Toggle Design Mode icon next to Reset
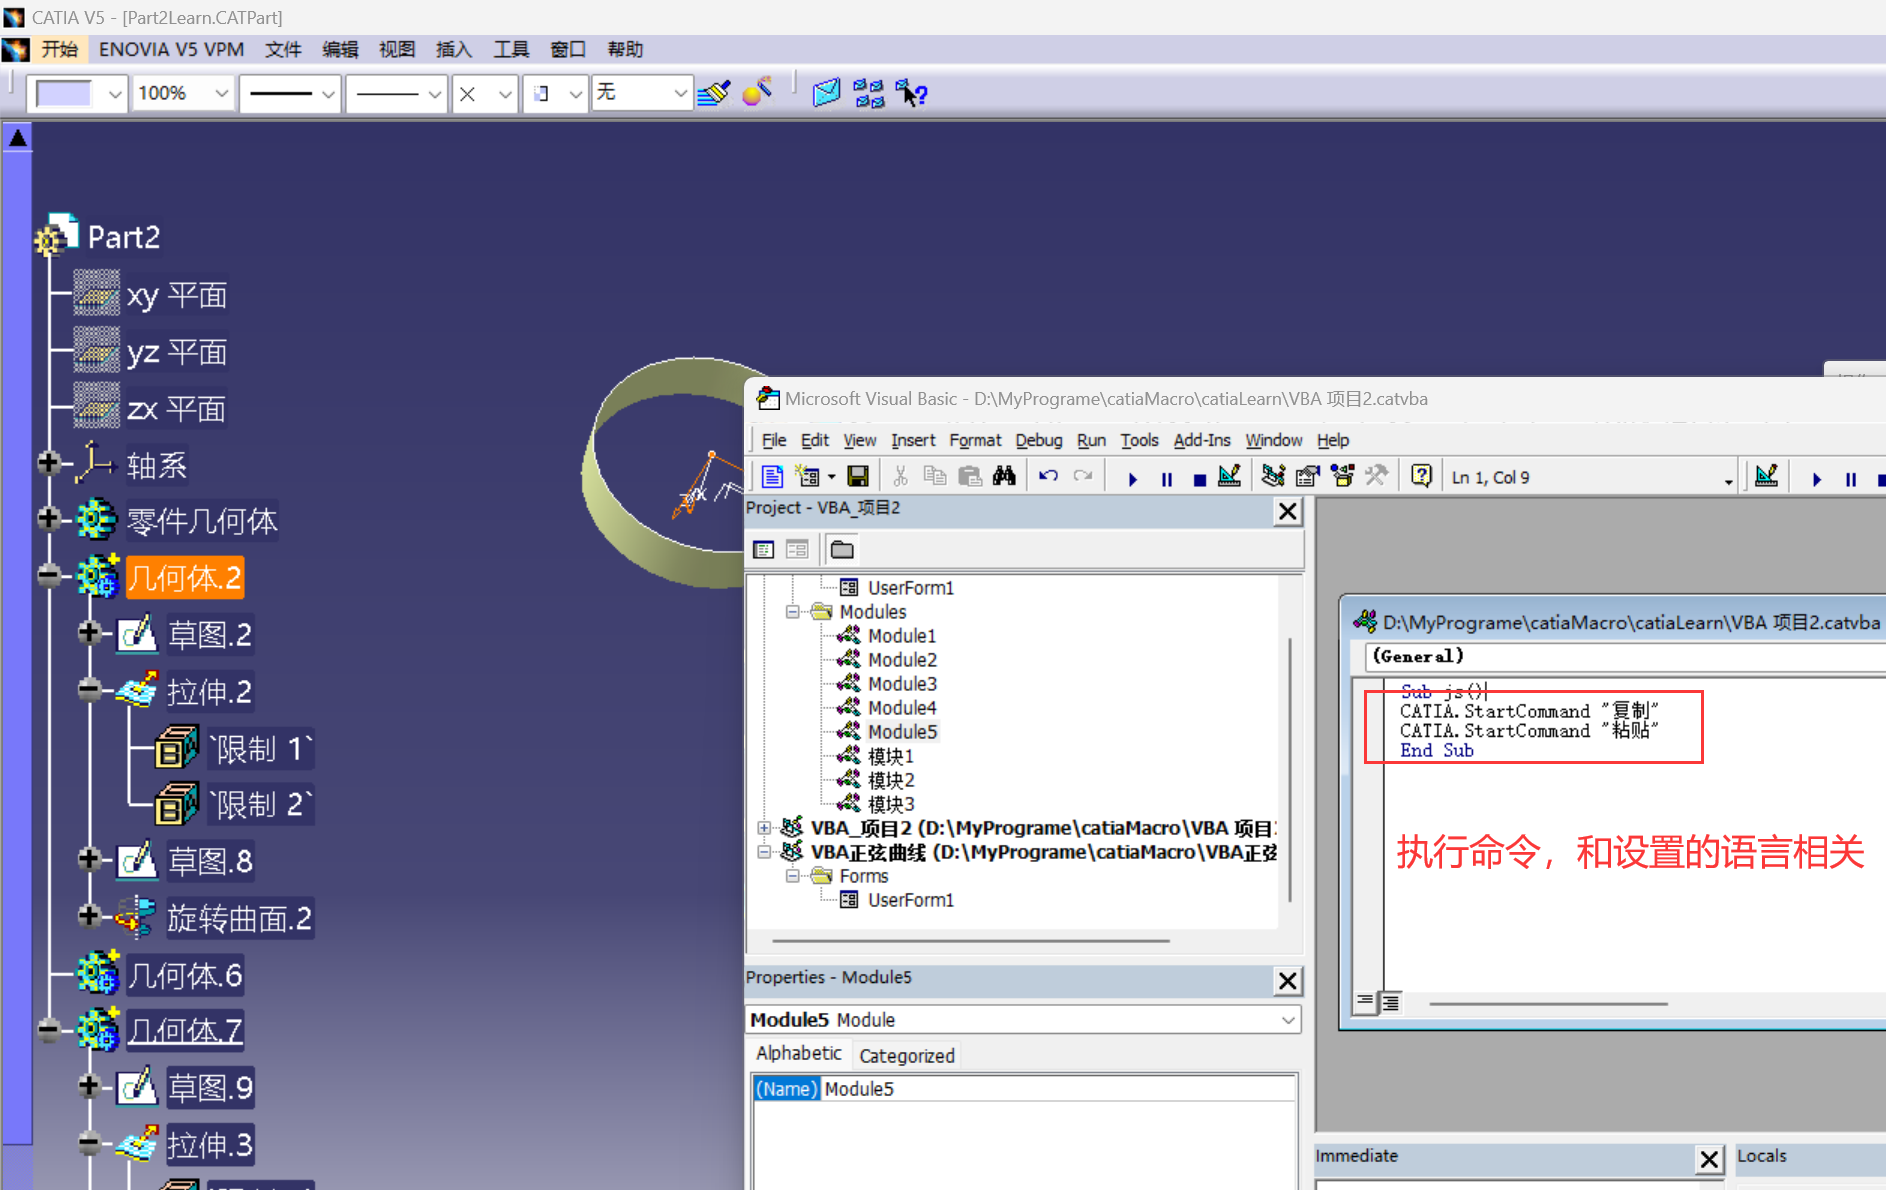 1229,477
